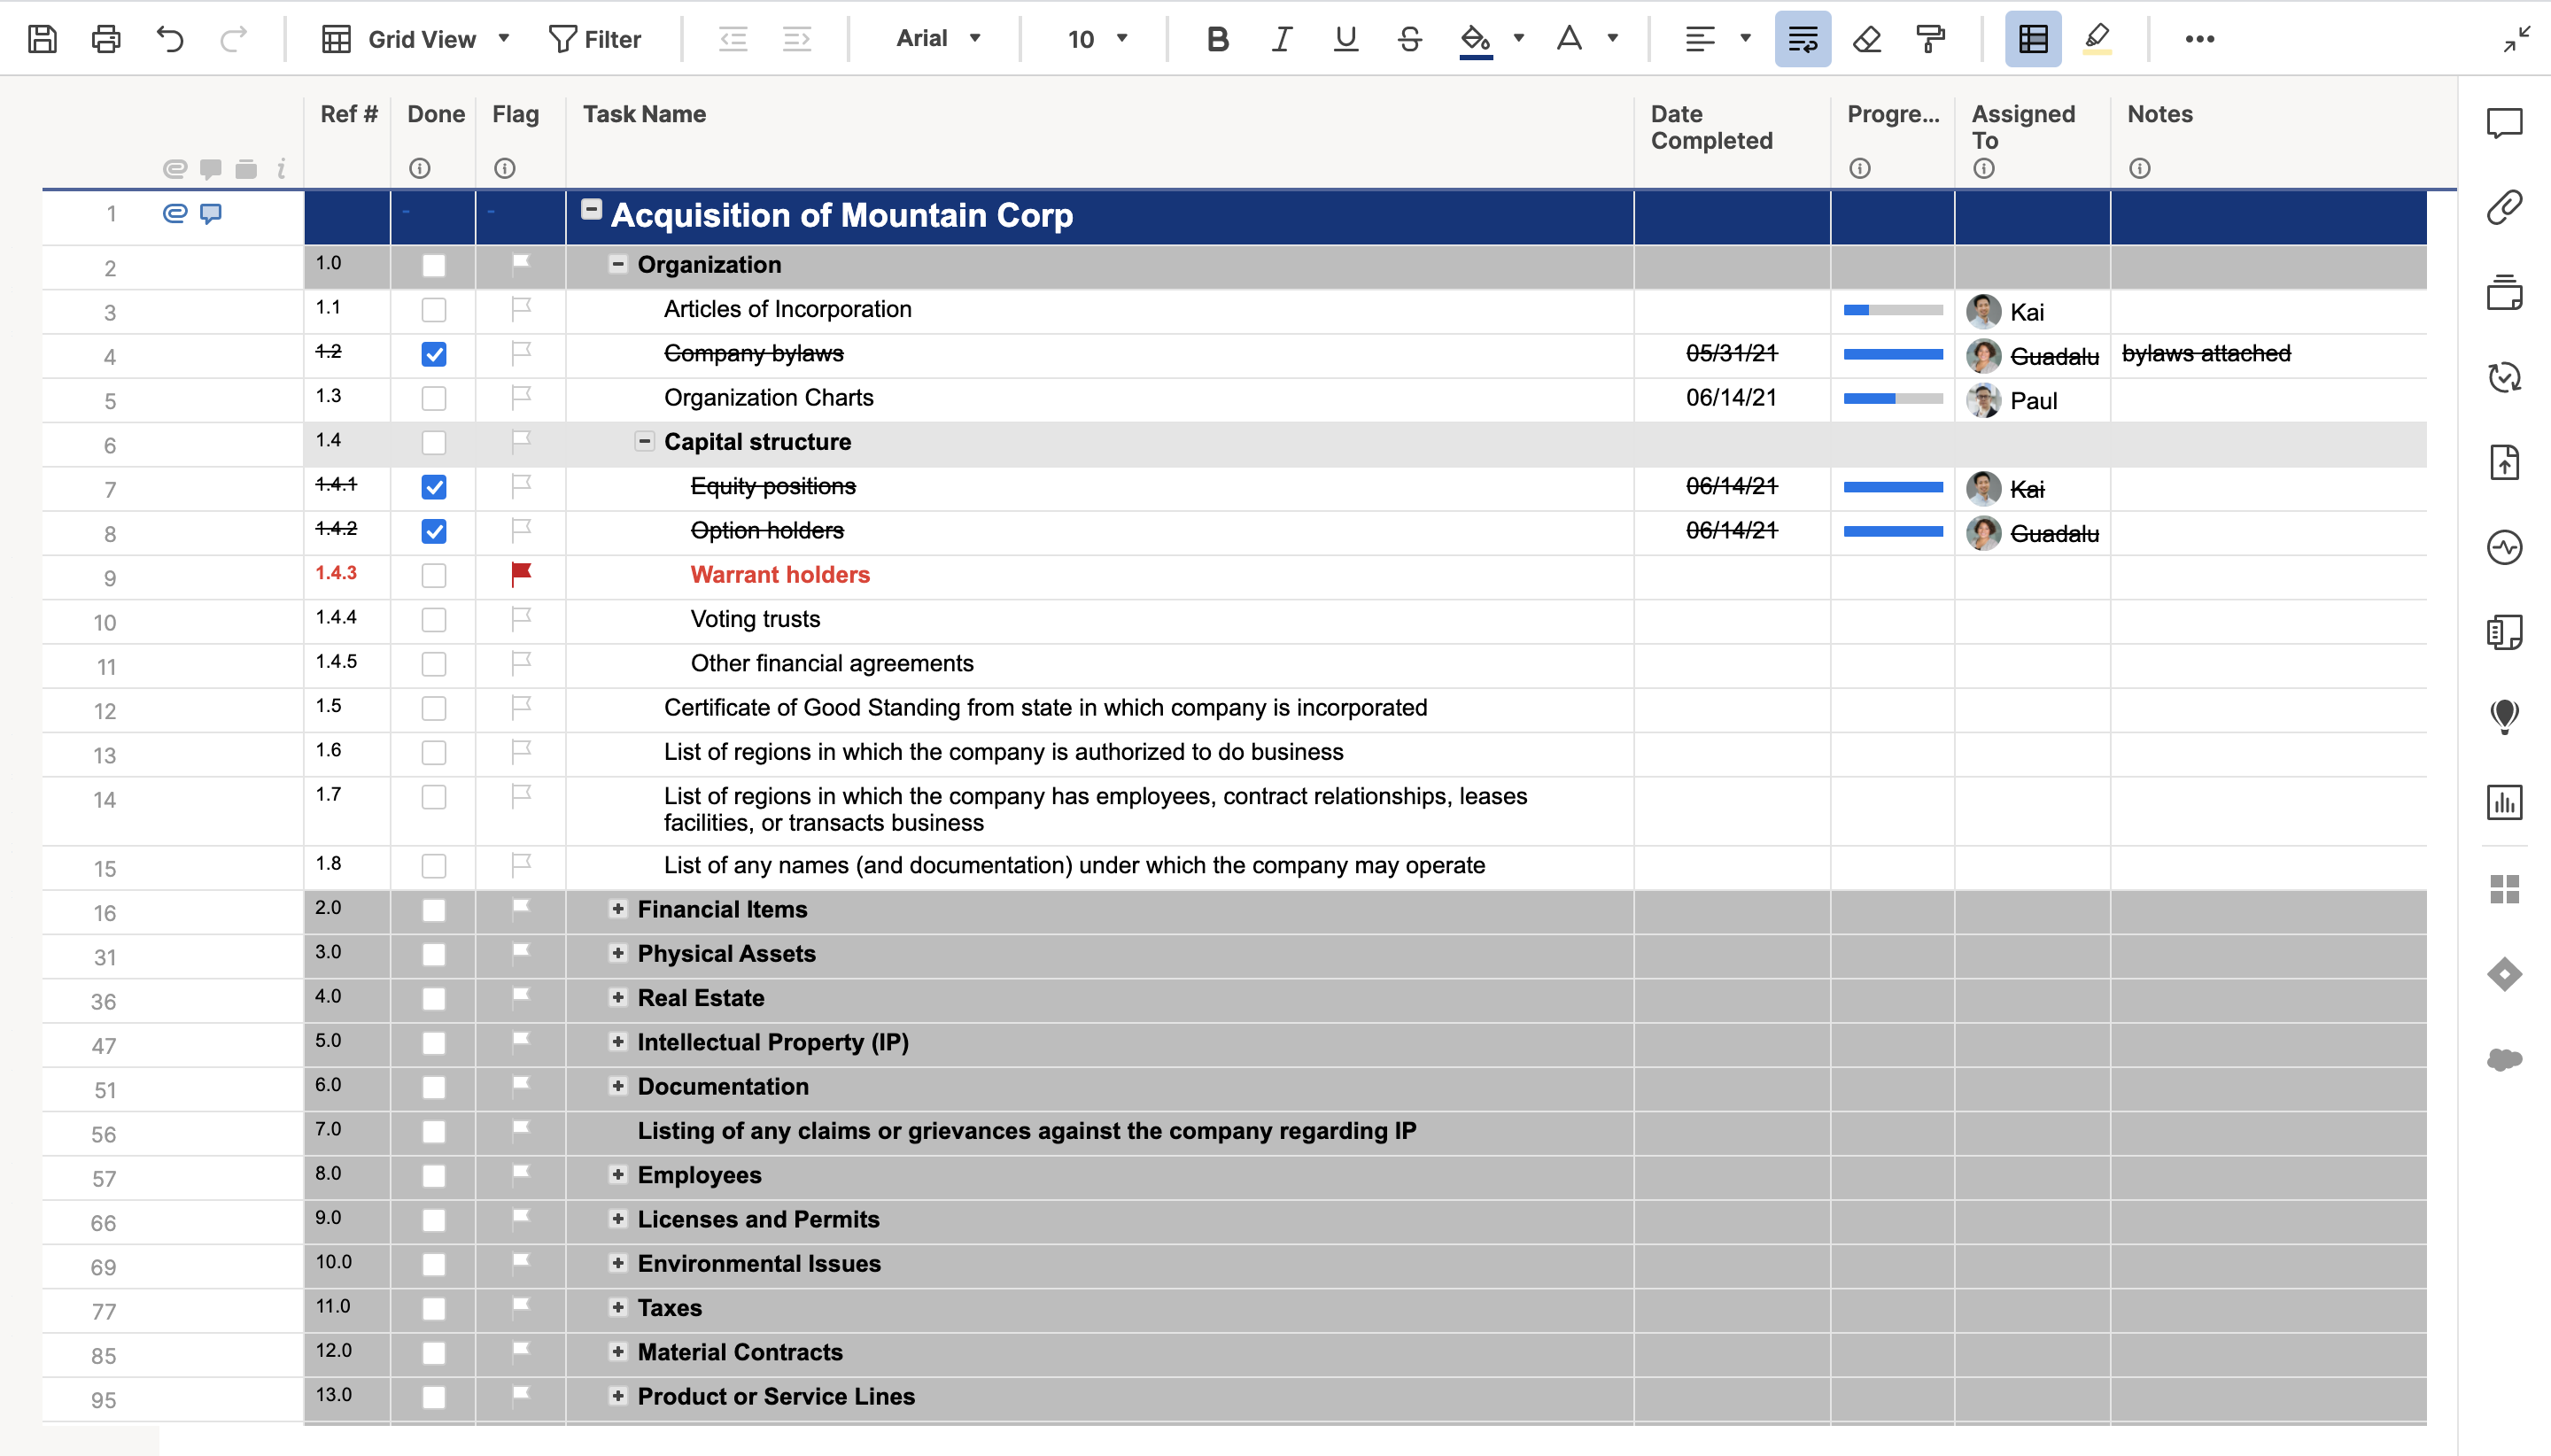2551x1456 pixels.
Task: Click the Filter button
Action: click(x=595, y=39)
